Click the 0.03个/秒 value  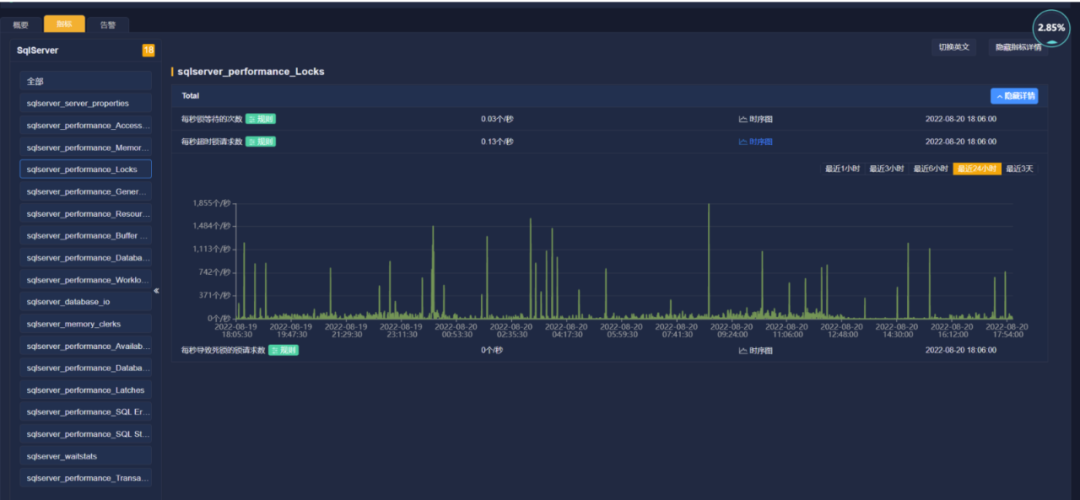[497, 119]
